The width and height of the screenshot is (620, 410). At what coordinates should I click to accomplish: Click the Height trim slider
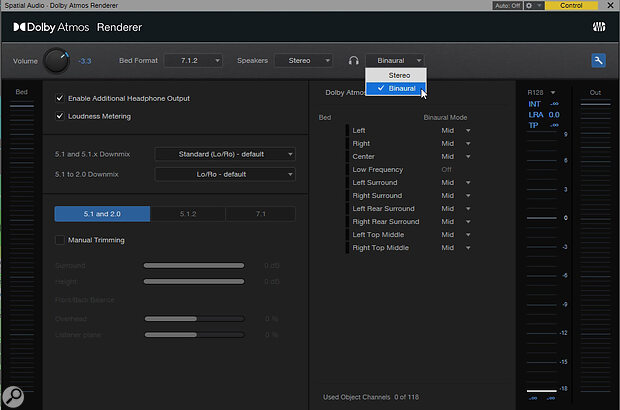click(x=194, y=282)
